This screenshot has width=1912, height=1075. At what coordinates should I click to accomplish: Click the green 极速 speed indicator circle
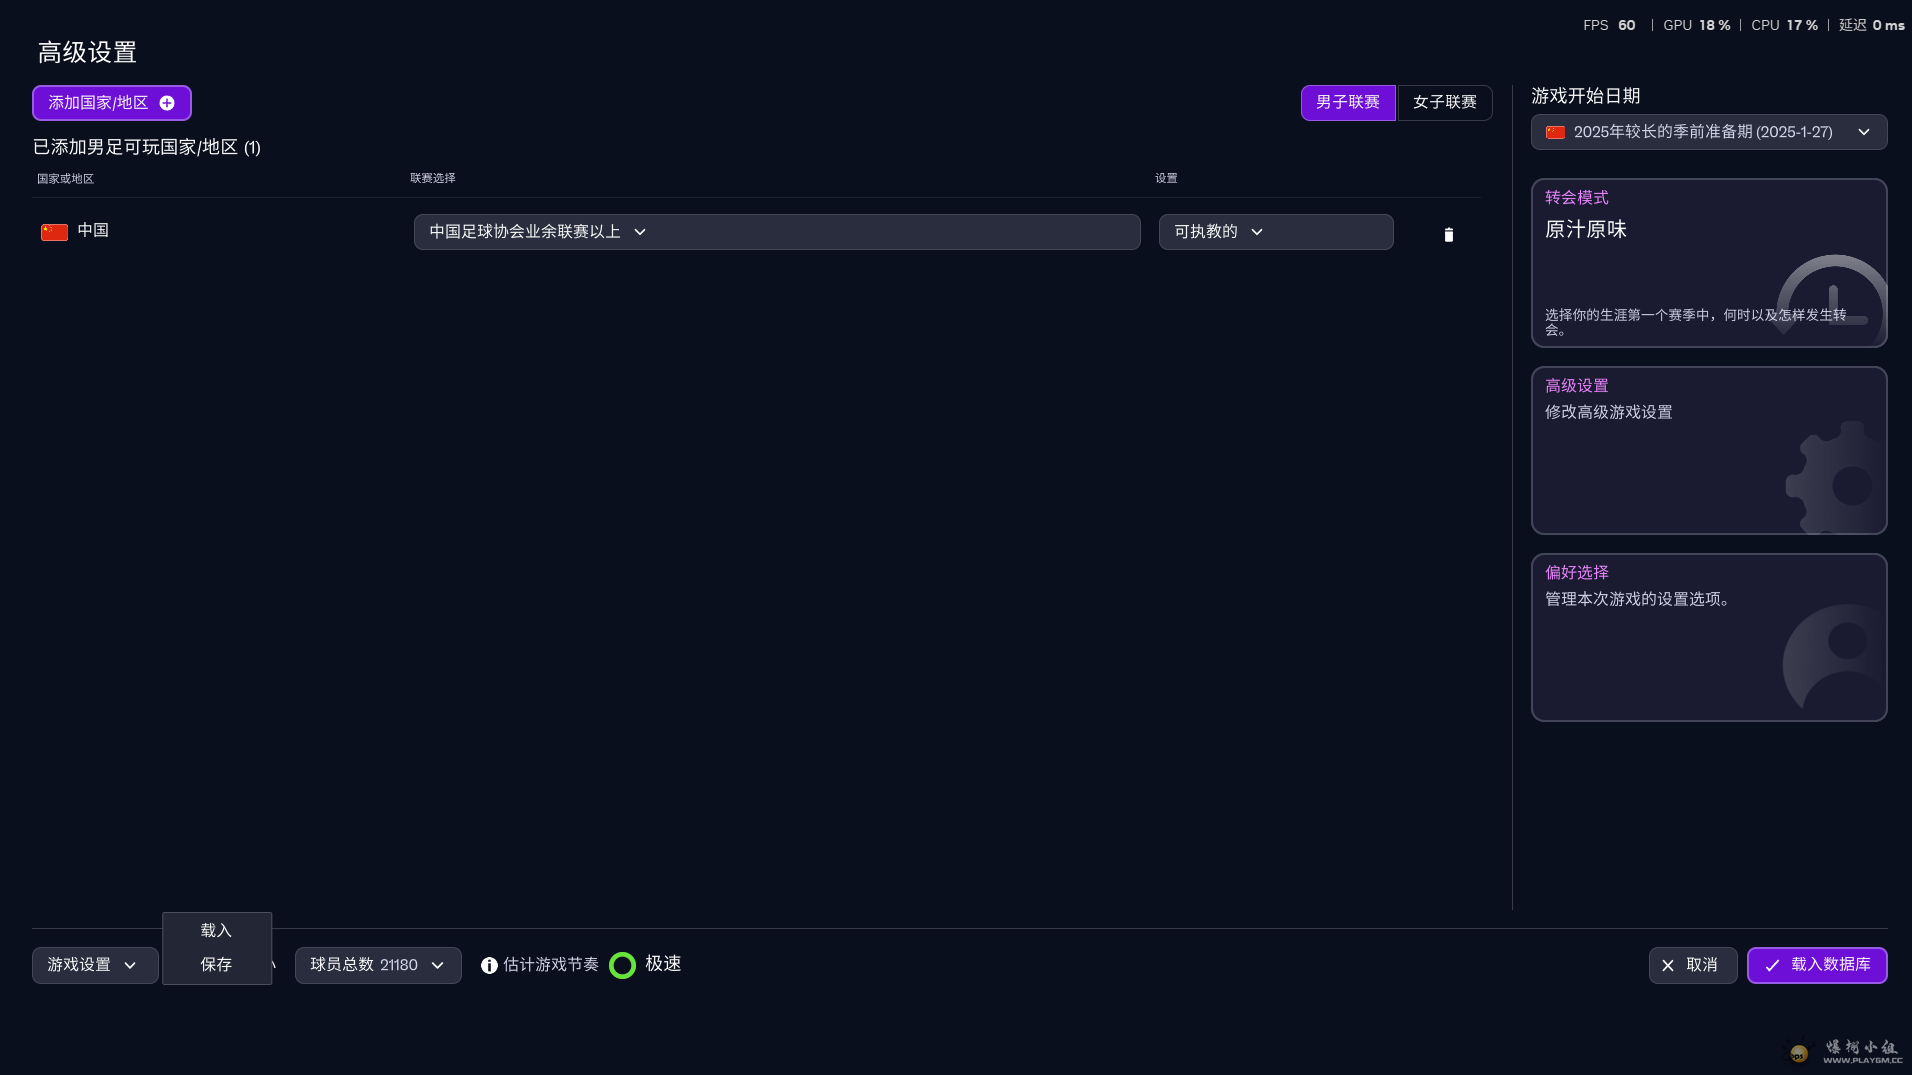click(x=622, y=965)
